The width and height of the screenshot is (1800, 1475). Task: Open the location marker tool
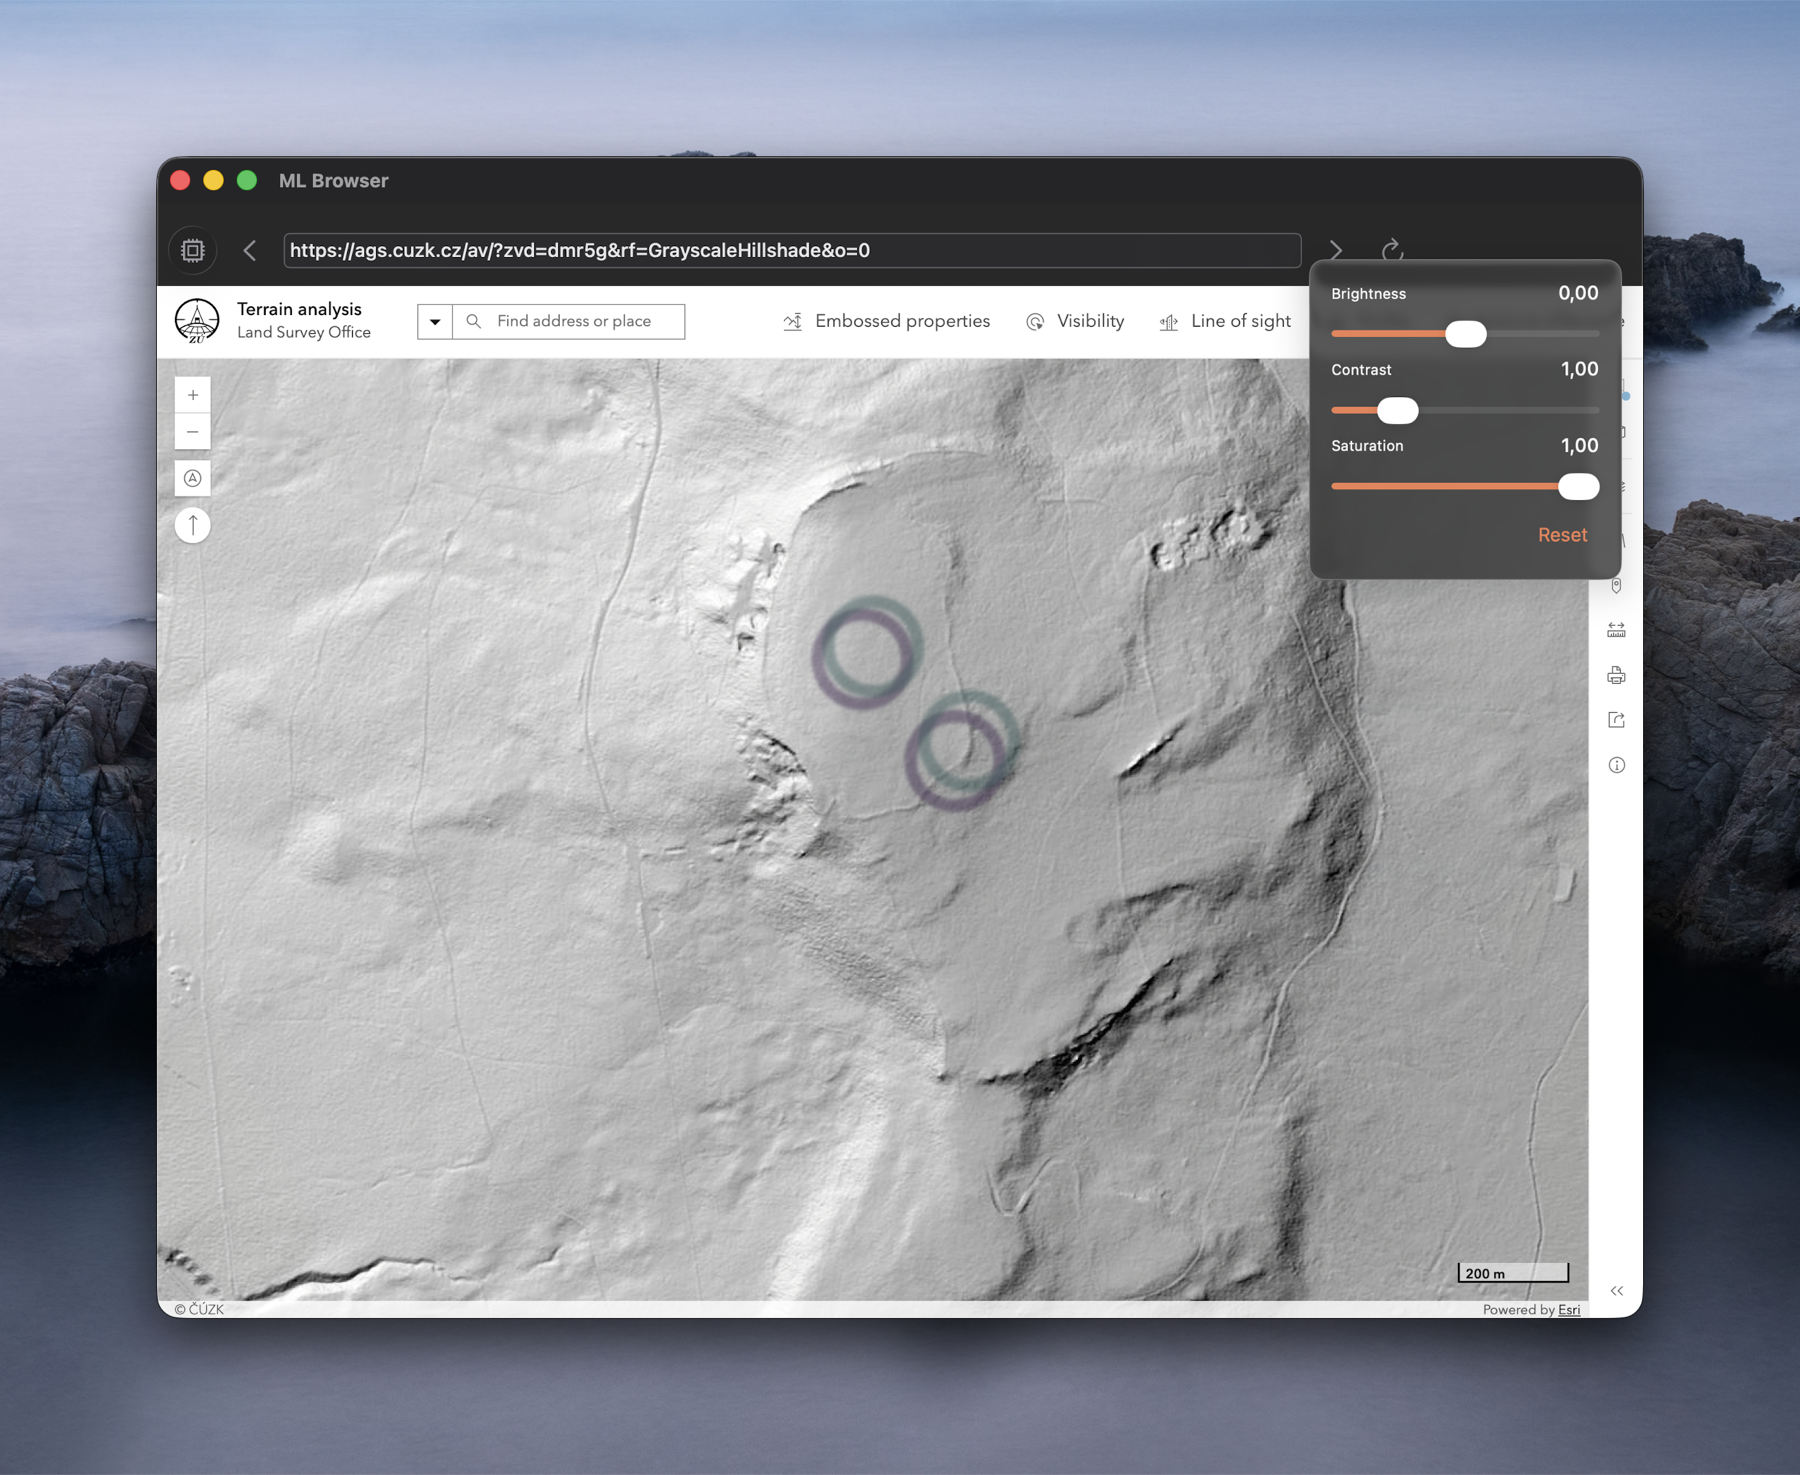(1616, 586)
